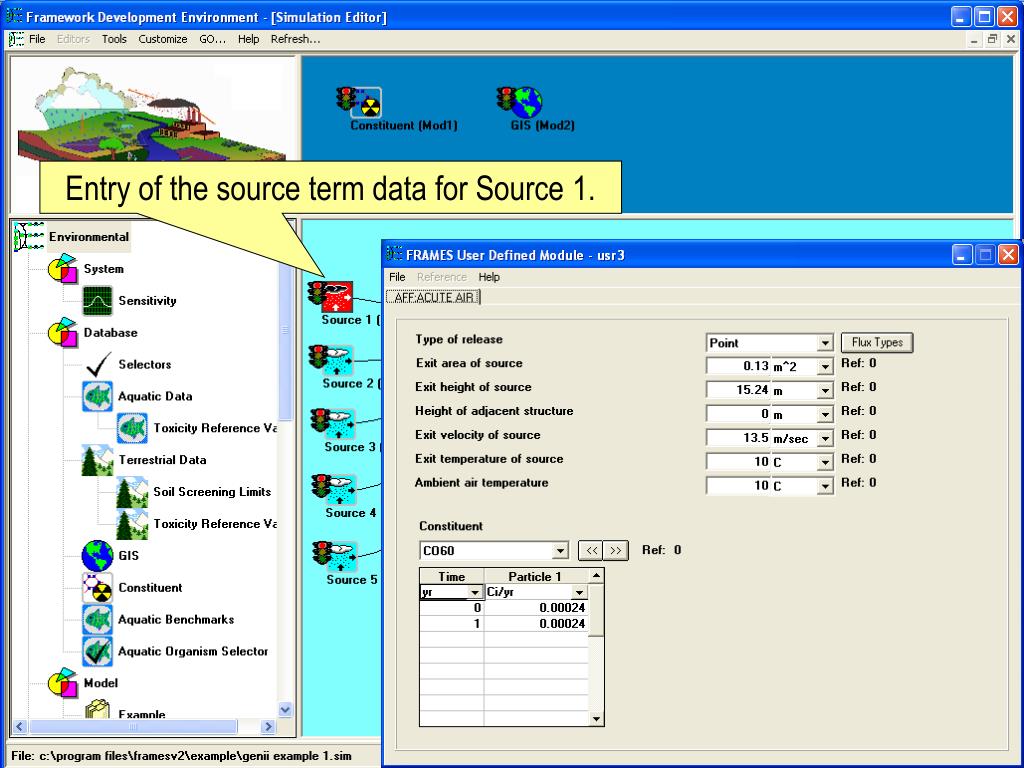Open Ambient air temperature units dropdown
The image size is (1024, 768).
click(x=825, y=487)
